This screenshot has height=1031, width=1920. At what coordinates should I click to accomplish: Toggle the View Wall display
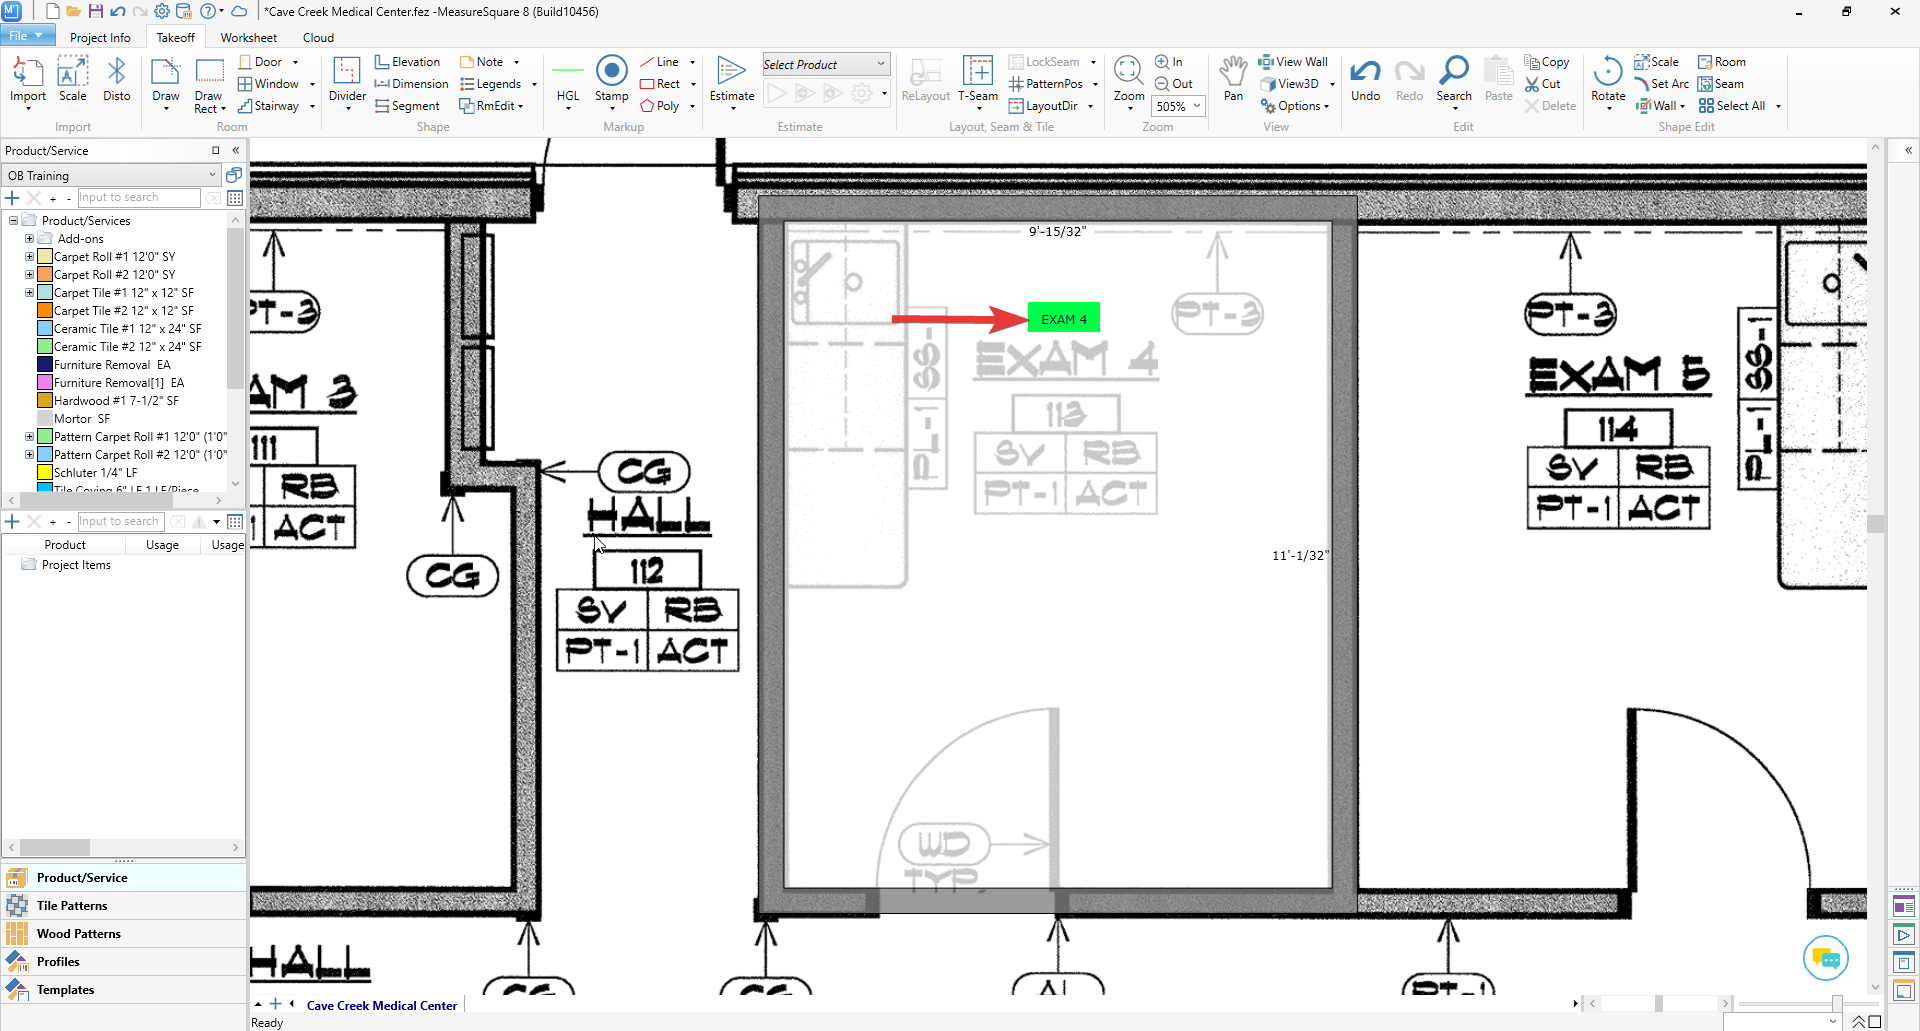1293,62
